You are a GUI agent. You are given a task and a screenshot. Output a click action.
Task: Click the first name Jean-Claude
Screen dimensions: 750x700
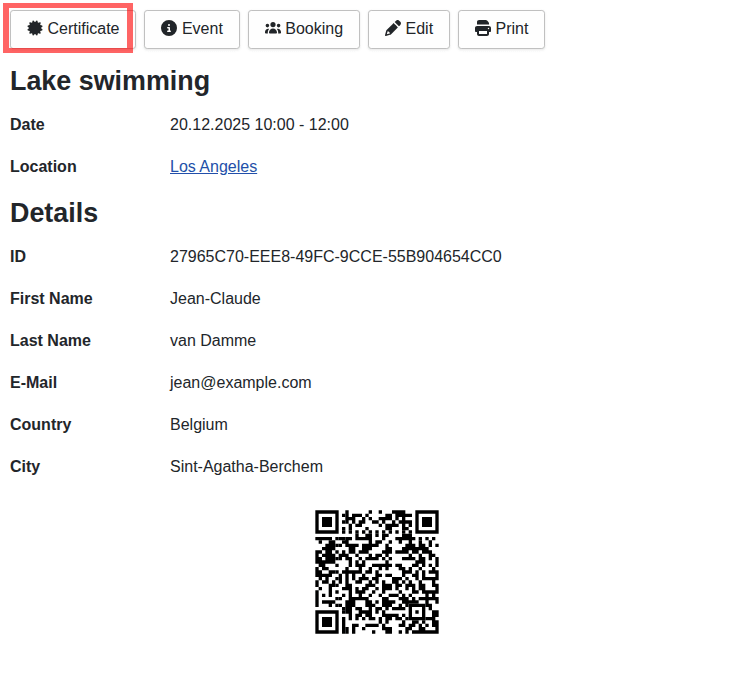point(215,299)
